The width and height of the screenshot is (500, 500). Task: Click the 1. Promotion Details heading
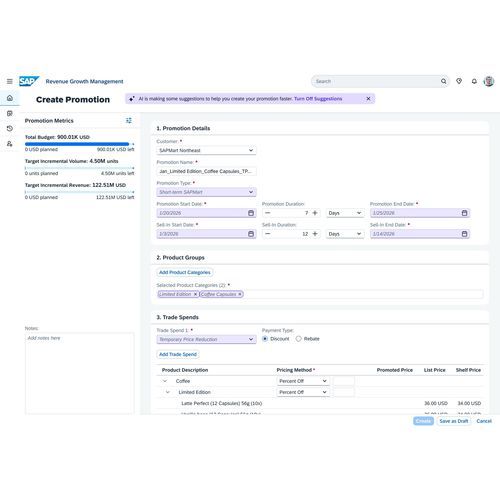click(x=183, y=128)
